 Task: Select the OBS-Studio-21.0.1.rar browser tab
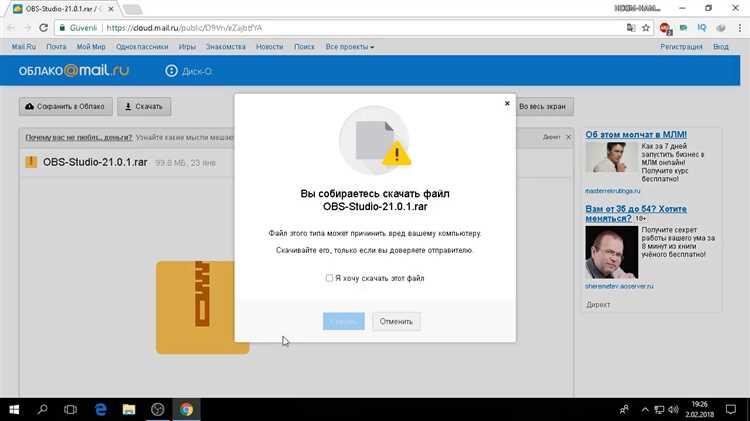61,9
